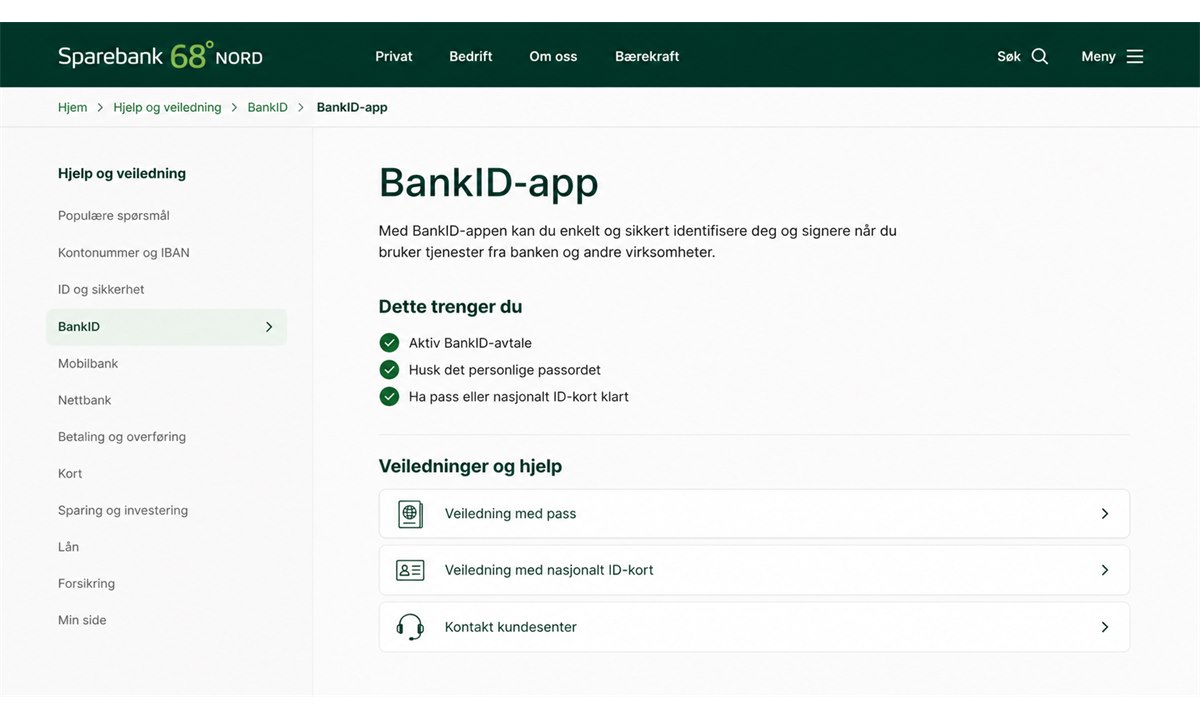The width and height of the screenshot is (1200, 720).
Task: Select Nettbank in sidebar
Action: [85, 400]
